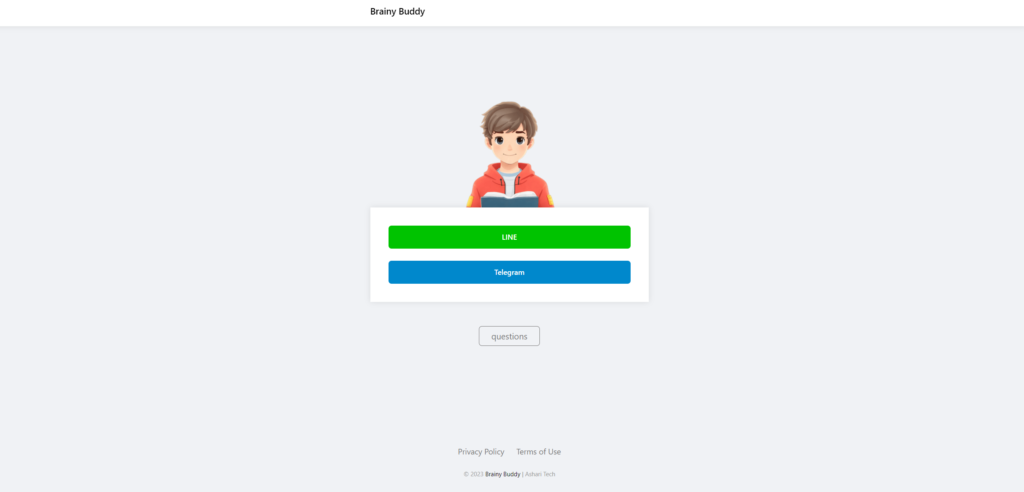Viewport: 1024px width, 492px height.
Task: Click the © 2023 copyright text
Action: pyautogui.click(x=473, y=474)
